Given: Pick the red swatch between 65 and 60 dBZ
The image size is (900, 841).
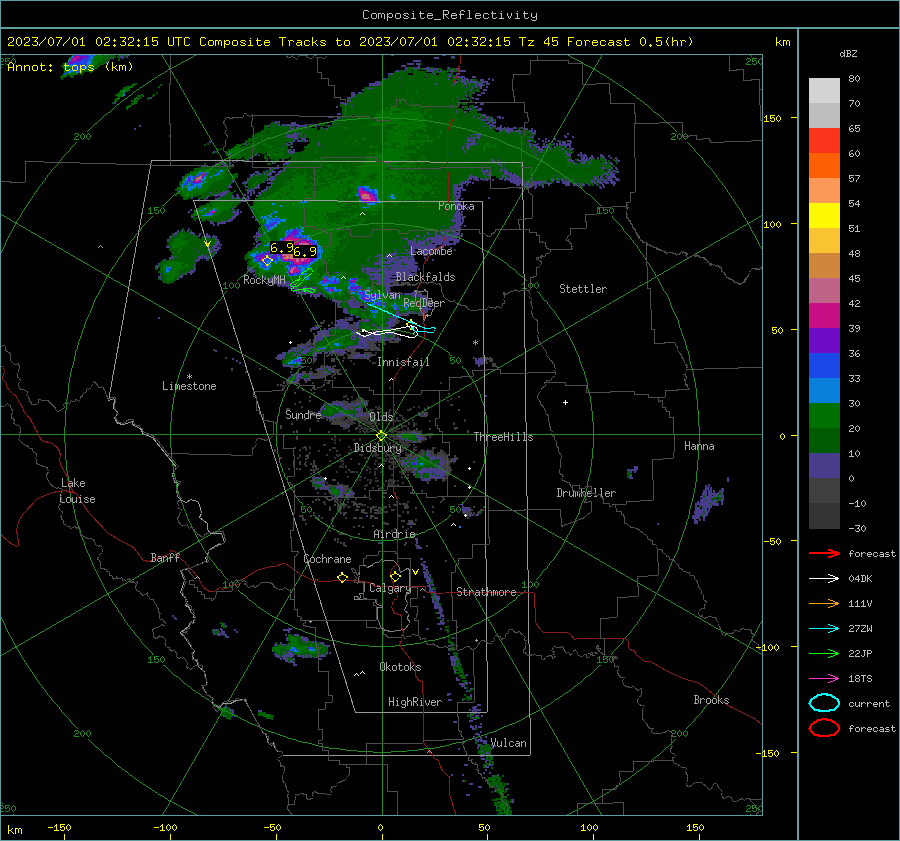Looking at the screenshot, I should click(824, 141).
